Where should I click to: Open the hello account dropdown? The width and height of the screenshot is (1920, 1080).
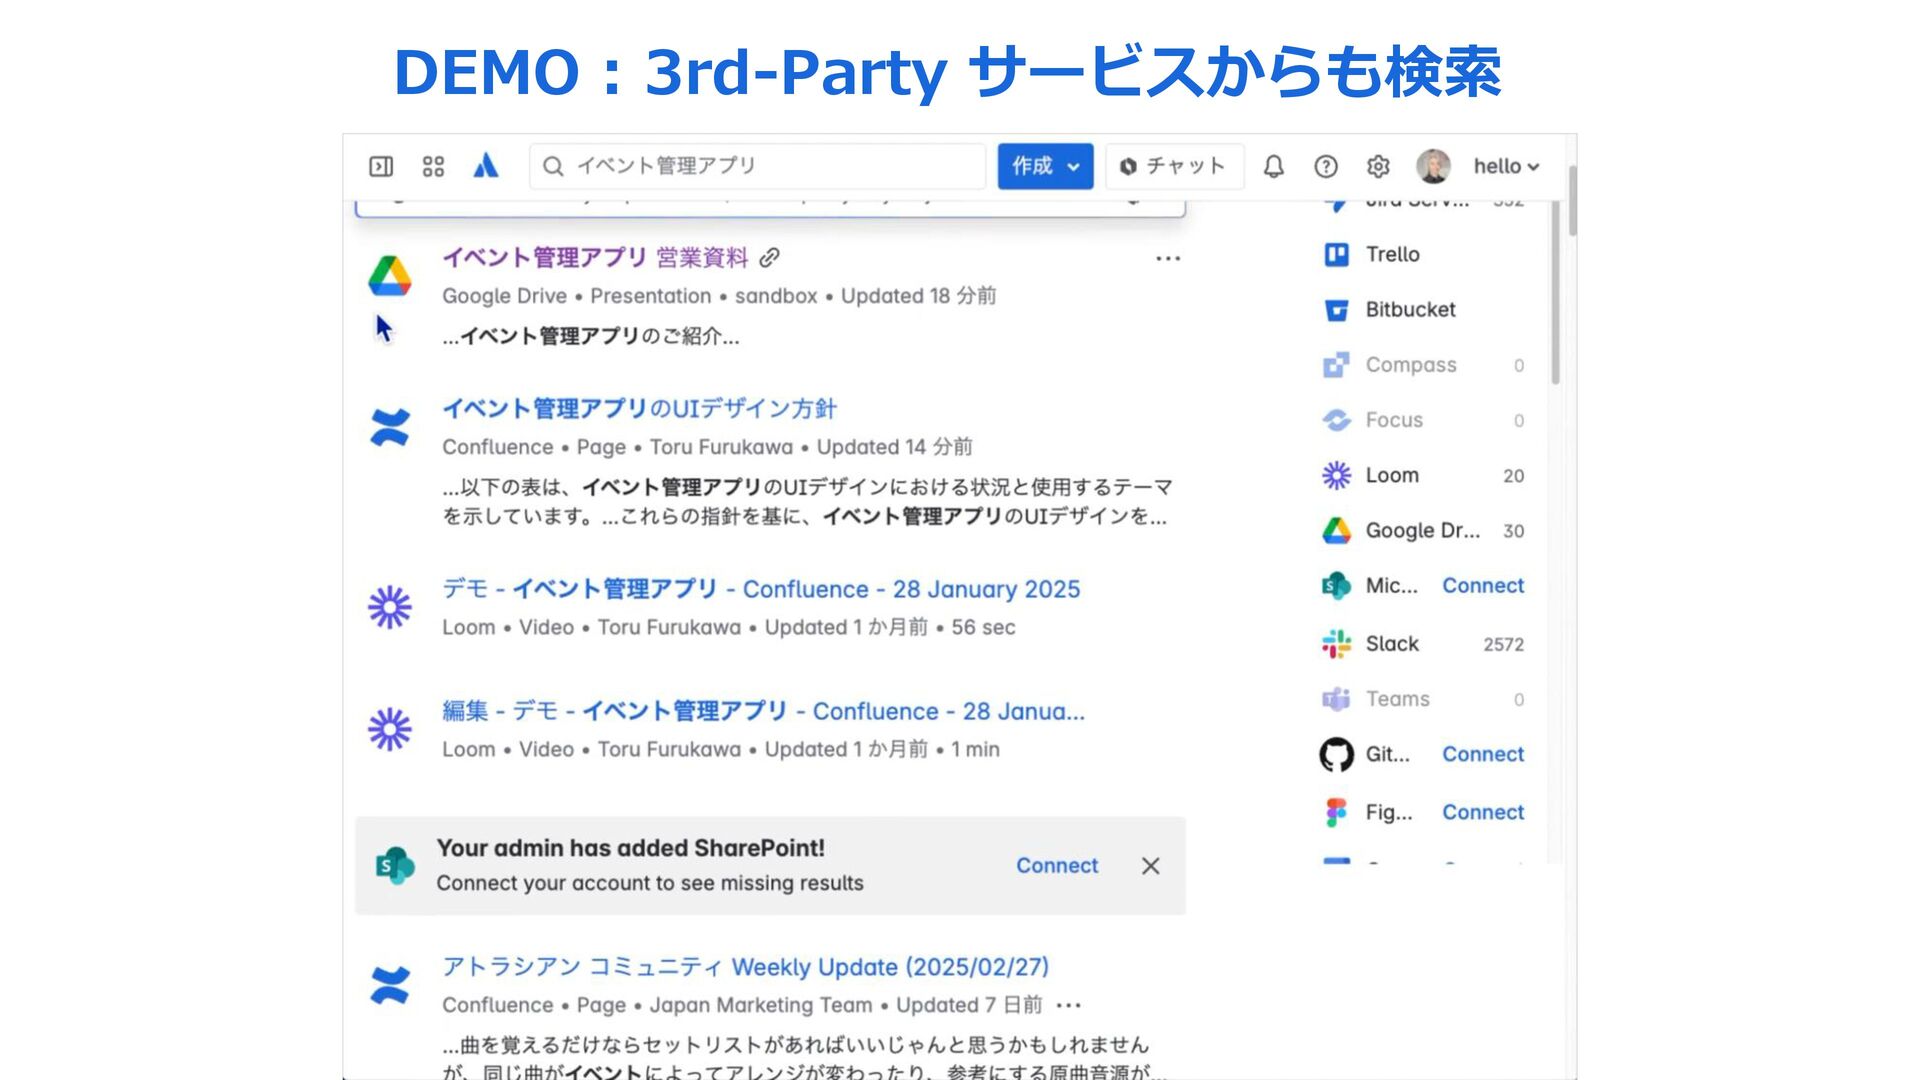(1506, 166)
